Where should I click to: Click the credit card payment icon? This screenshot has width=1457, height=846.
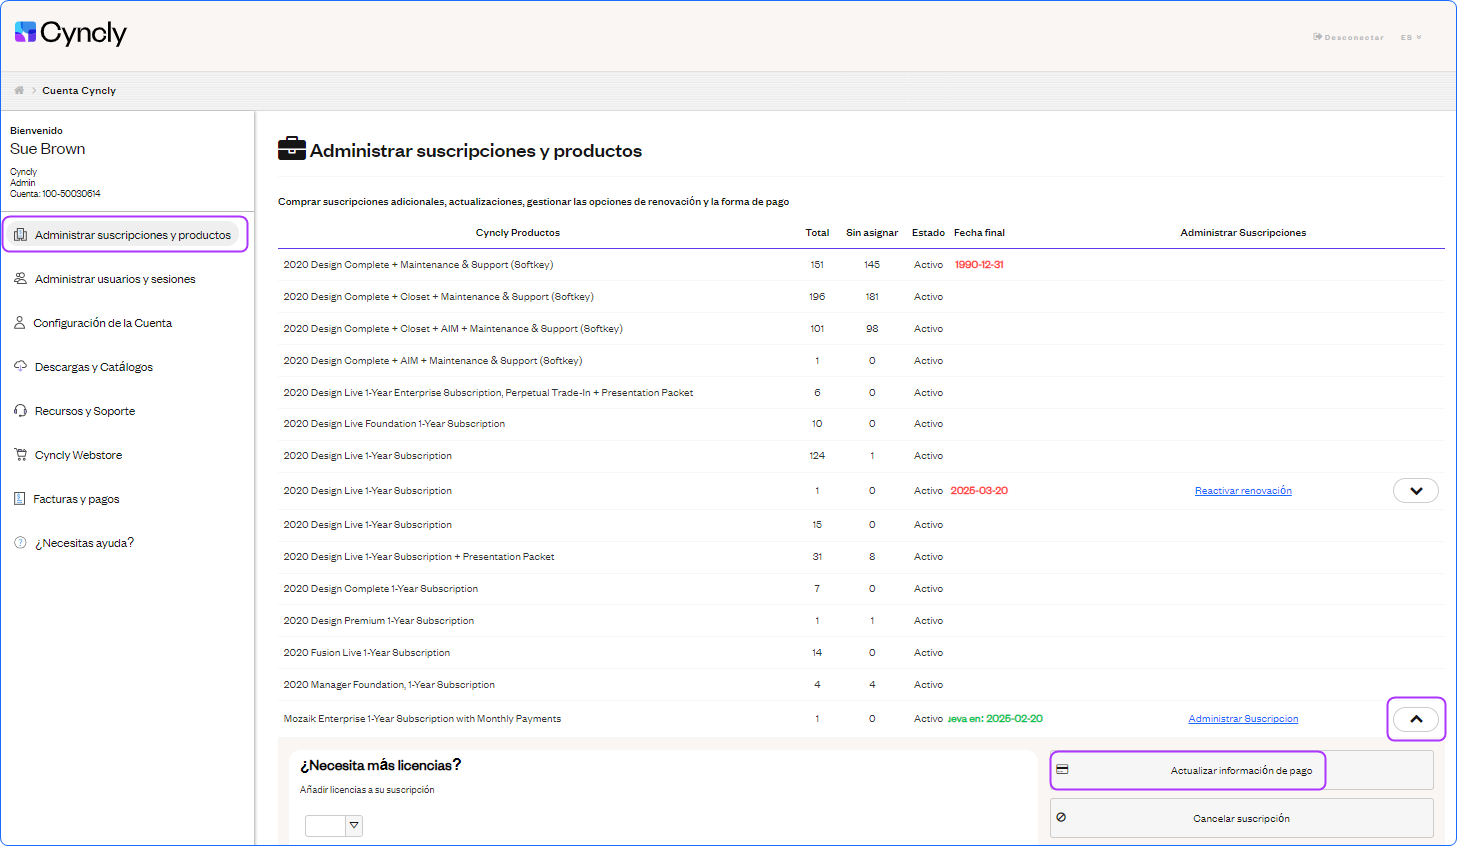click(x=1062, y=770)
